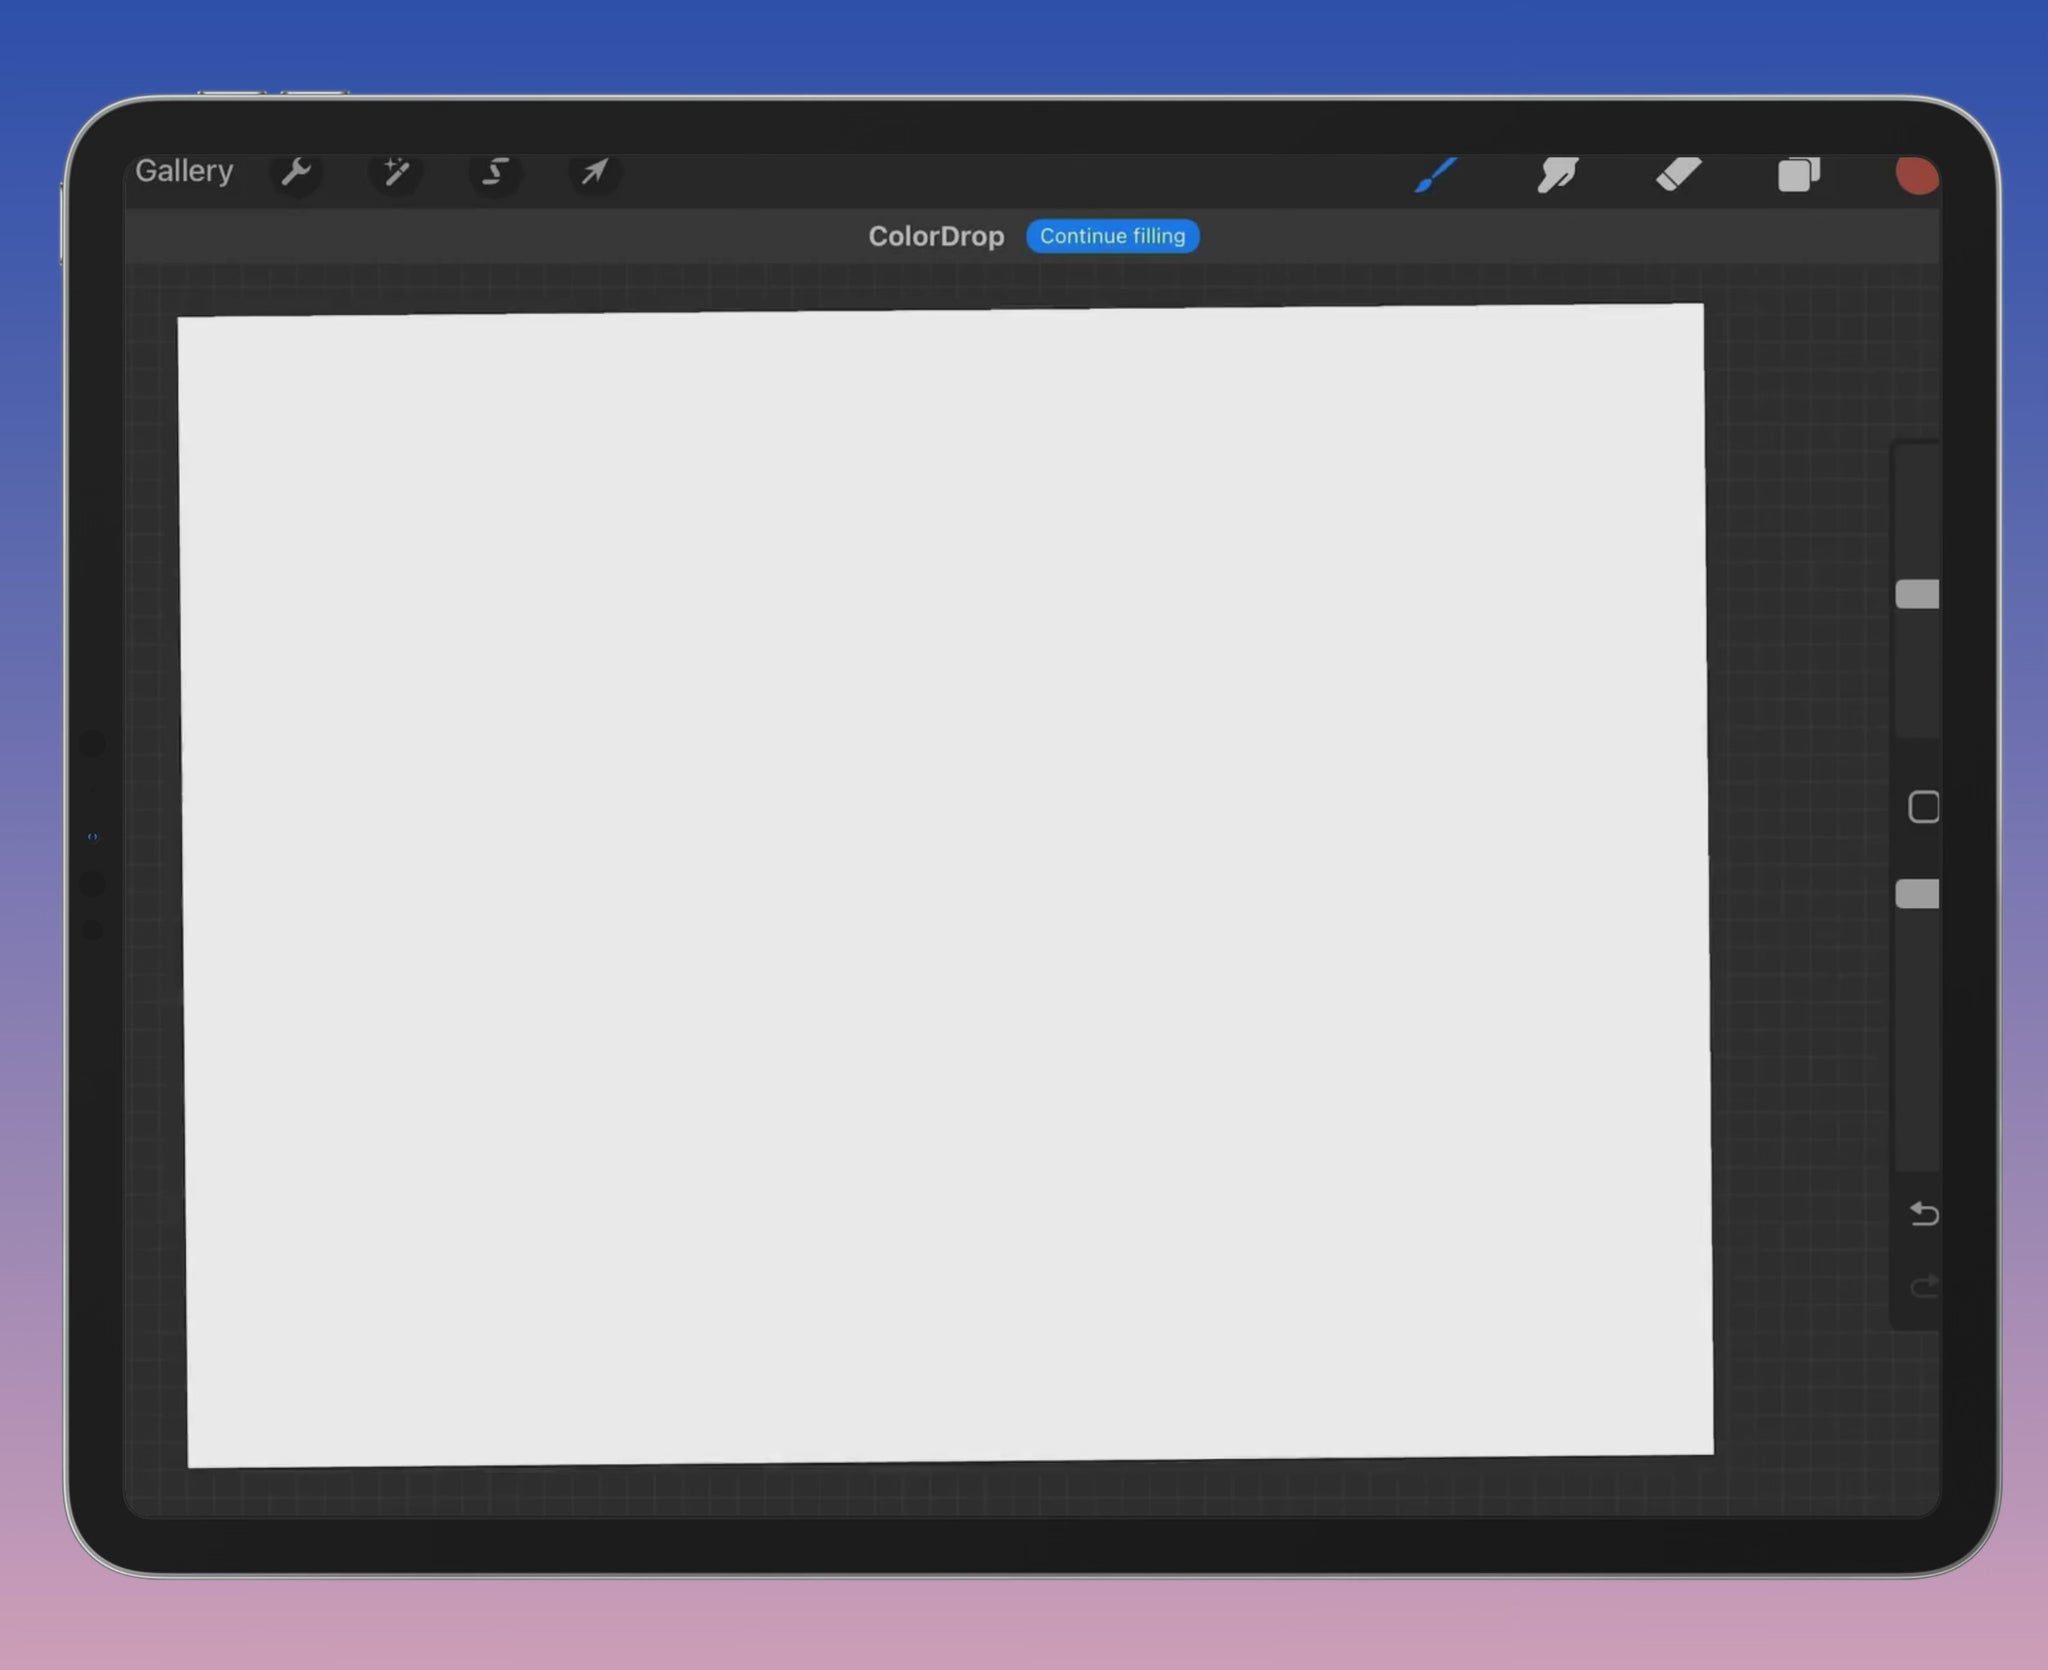Image resolution: width=2048 pixels, height=1670 pixels.
Task: Open the Layers panel
Action: [x=1798, y=175]
